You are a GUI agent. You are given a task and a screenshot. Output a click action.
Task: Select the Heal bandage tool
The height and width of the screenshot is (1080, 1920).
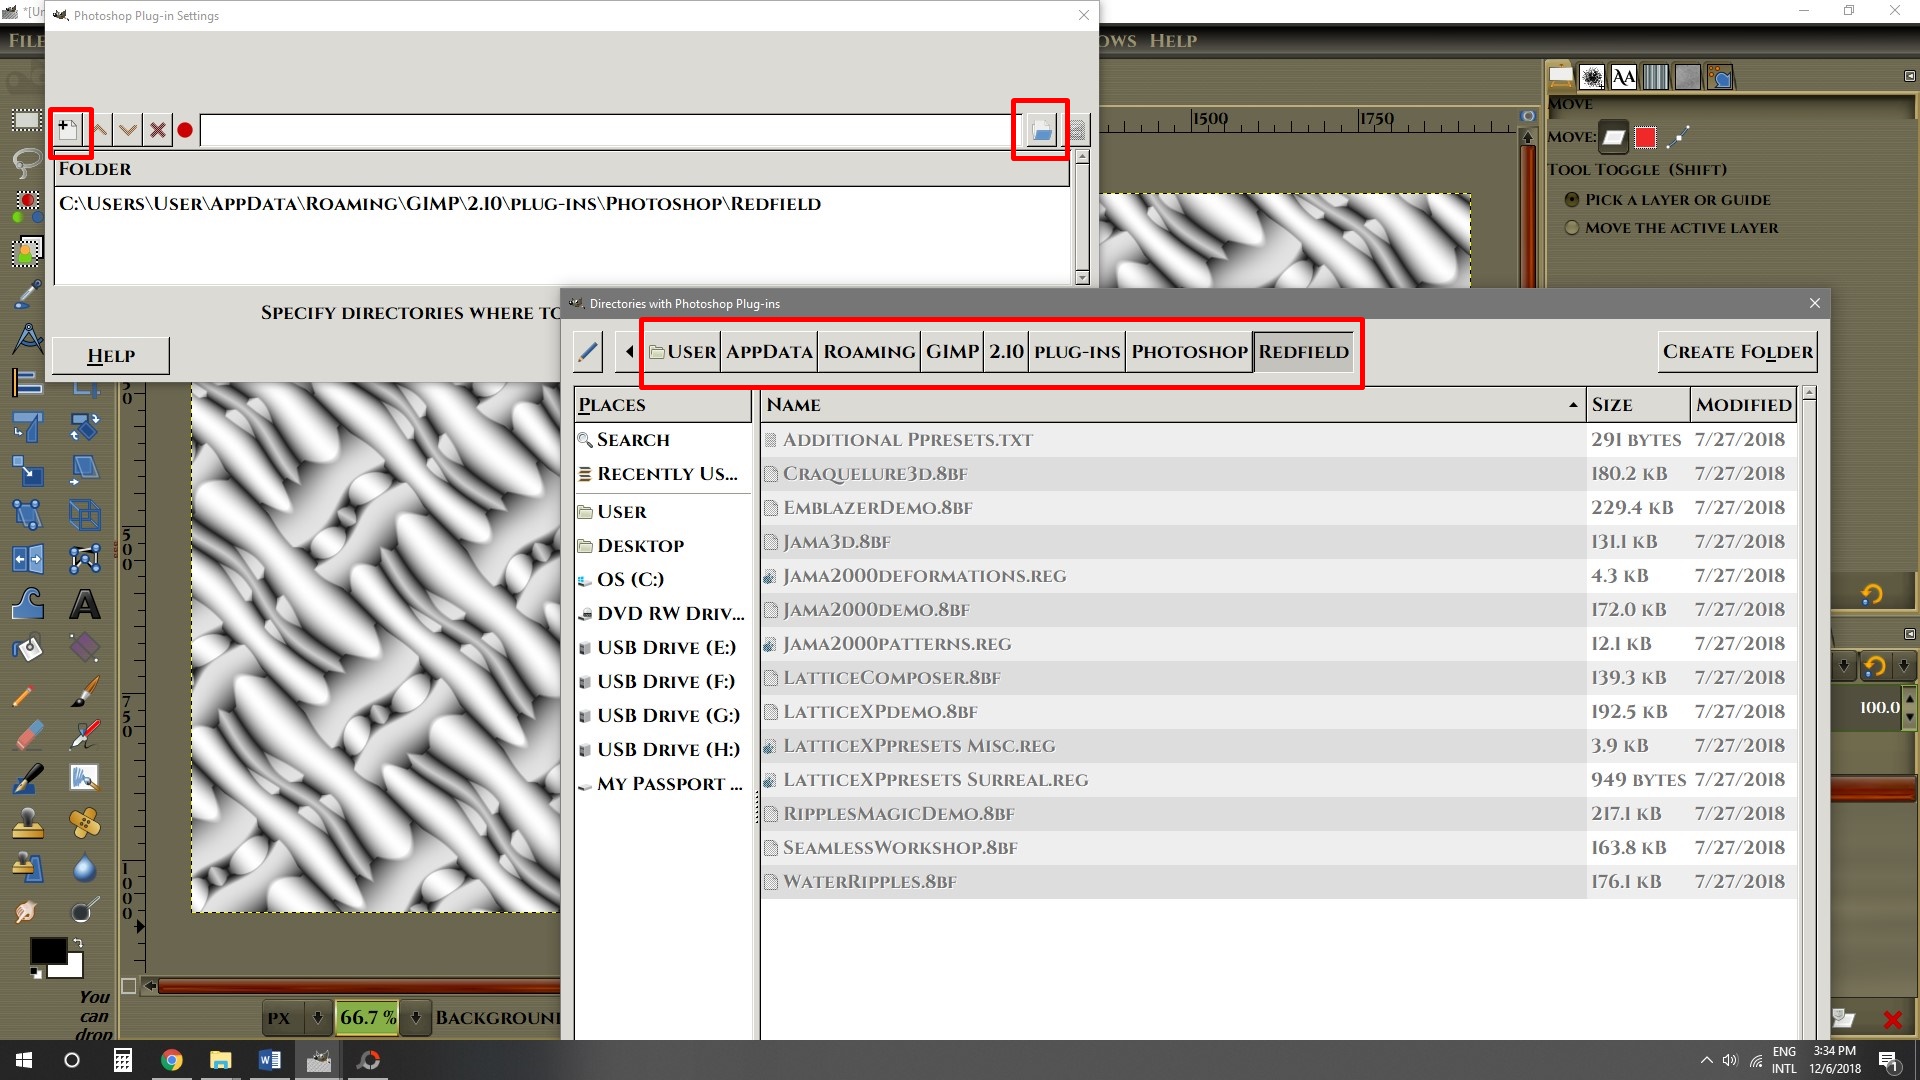85,823
